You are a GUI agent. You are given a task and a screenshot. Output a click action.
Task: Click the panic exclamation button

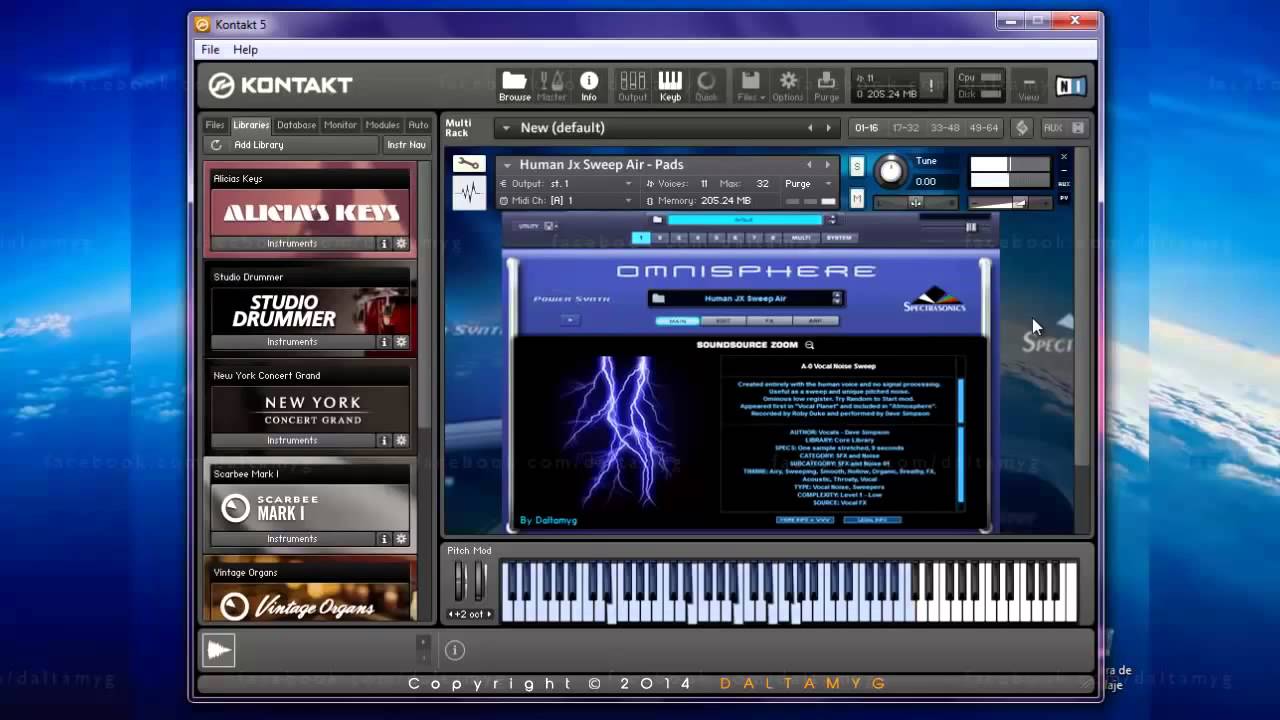click(931, 86)
